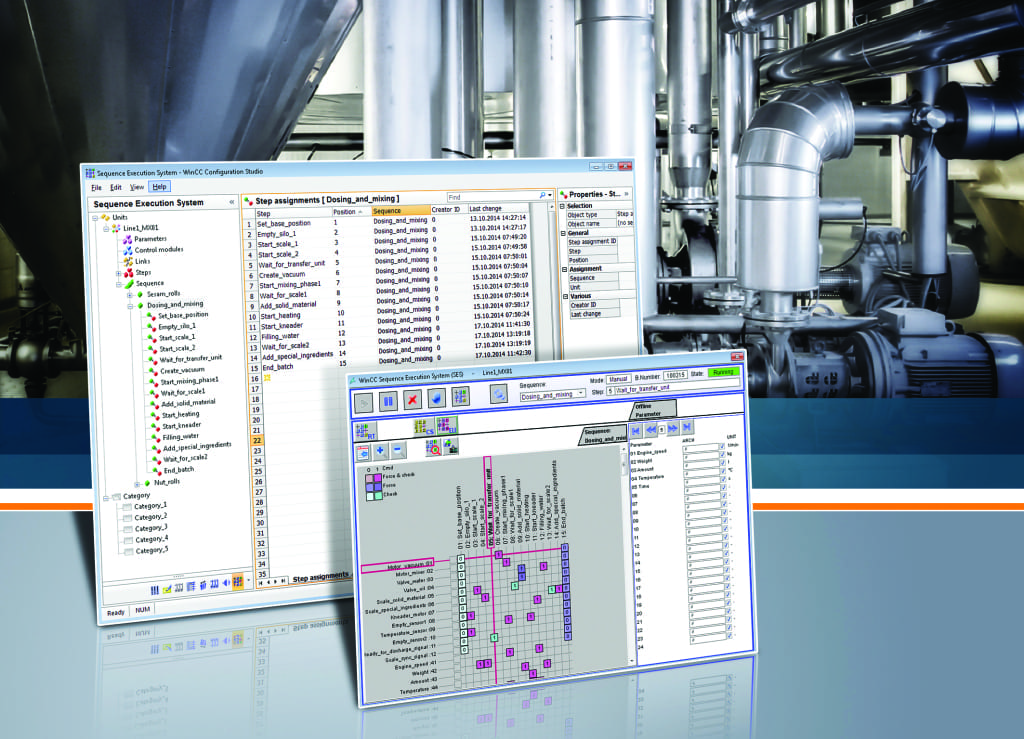Toggle the 02 Weight parameter checkbox
This screenshot has width=1024, height=739.
click(x=722, y=455)
